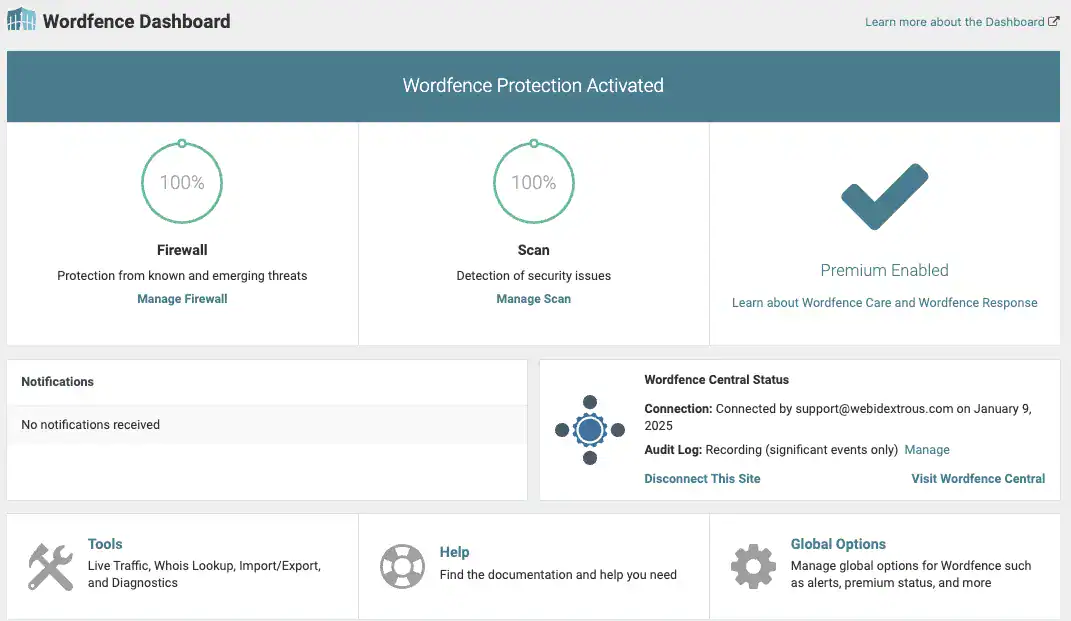Screen dimensions: 1071x621
Task: Click Manage next to Audit Log
Action: pos(926,450)
